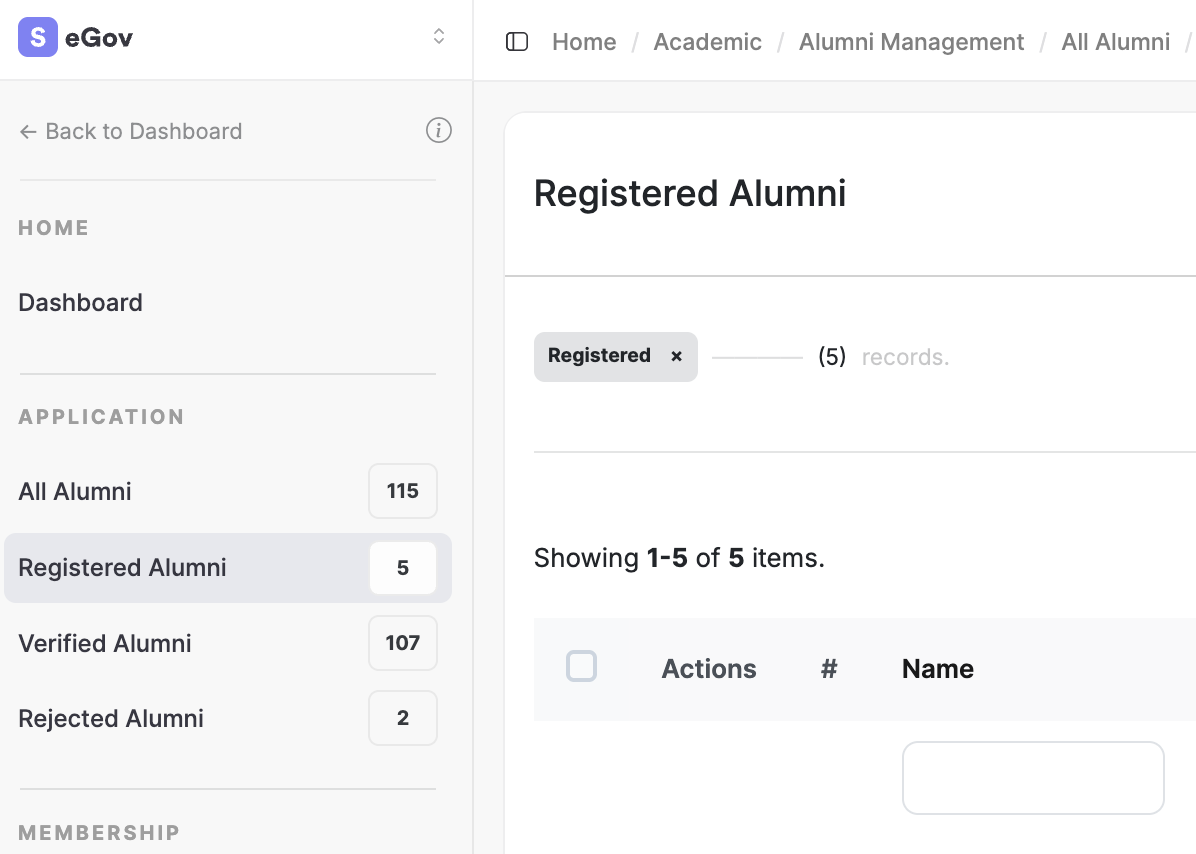Select All Alumni in sidebar
Image resolution: width=1196 pixels, height=854 pixels.
[x=75, y=491]
